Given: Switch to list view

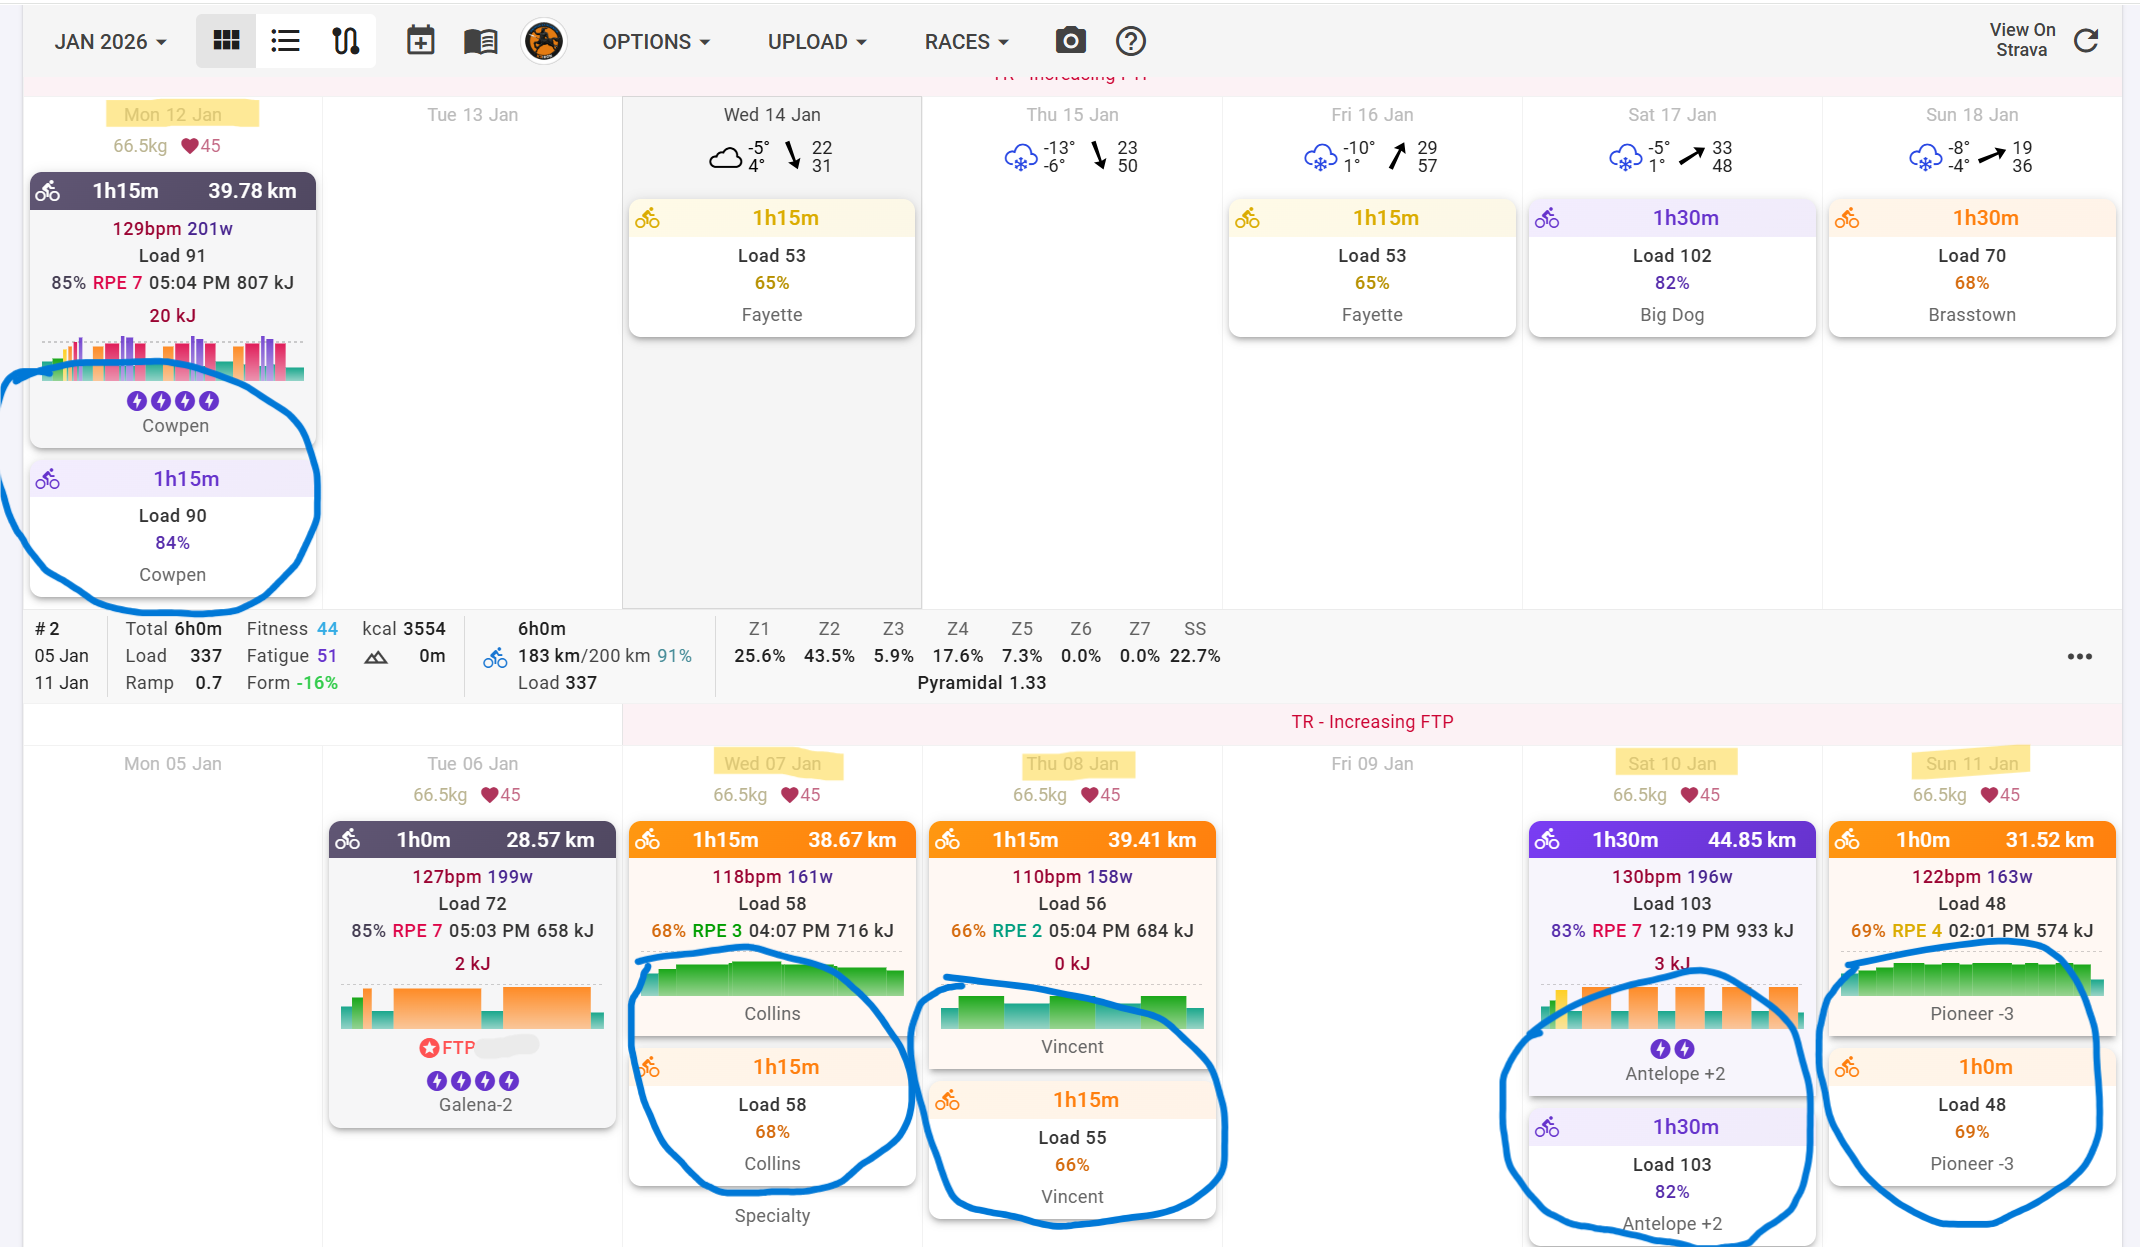Looking at the screenshot, I should coord(285,41).
